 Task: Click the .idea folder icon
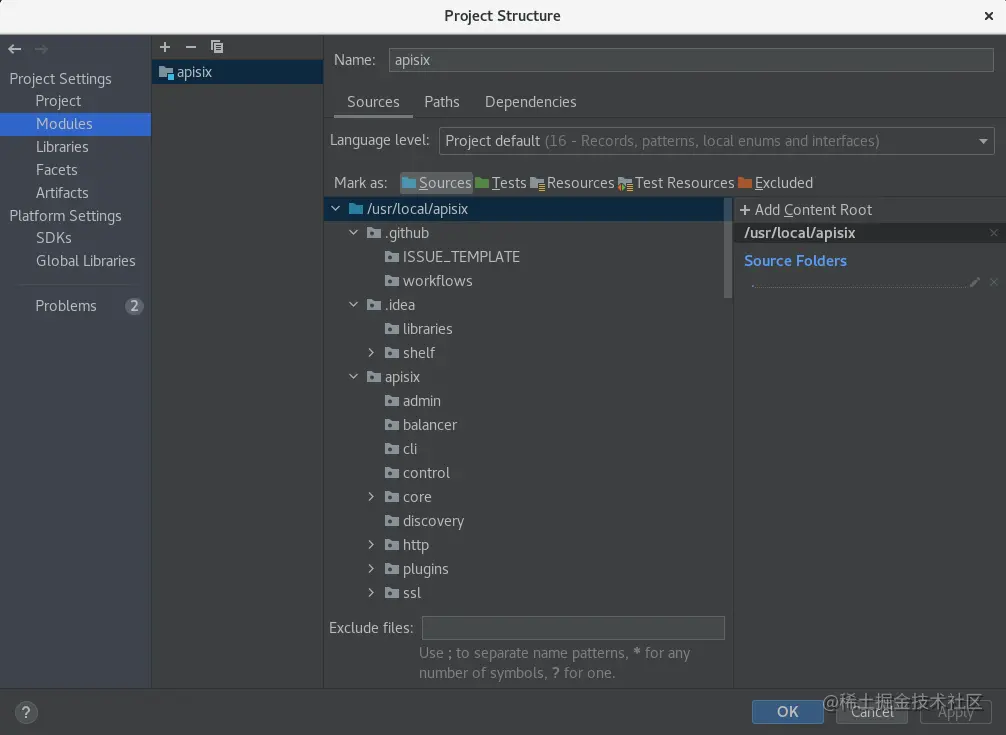coord(374,304)
